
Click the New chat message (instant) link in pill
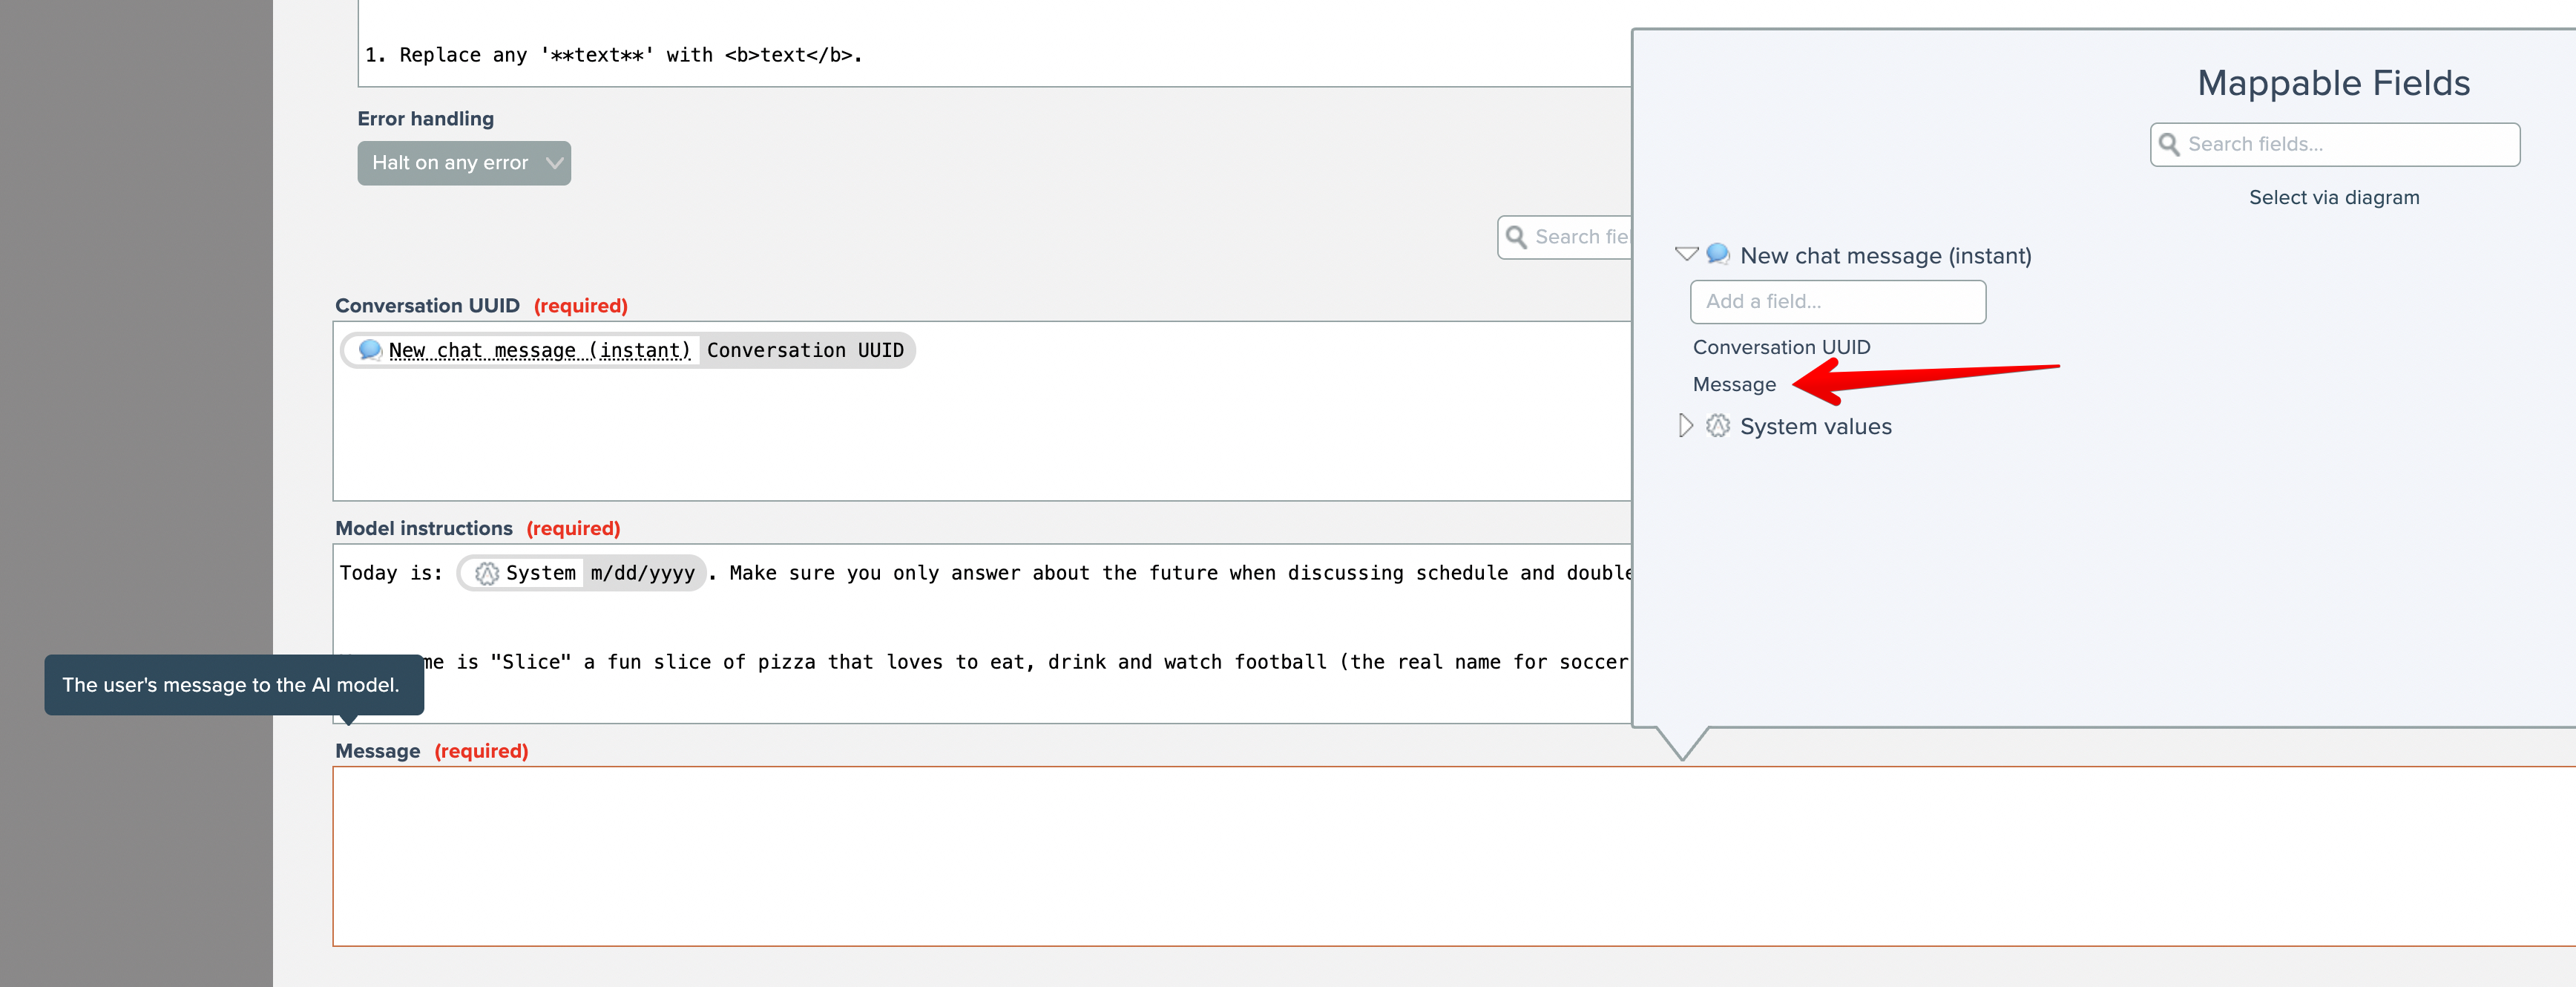pos(539,350)
